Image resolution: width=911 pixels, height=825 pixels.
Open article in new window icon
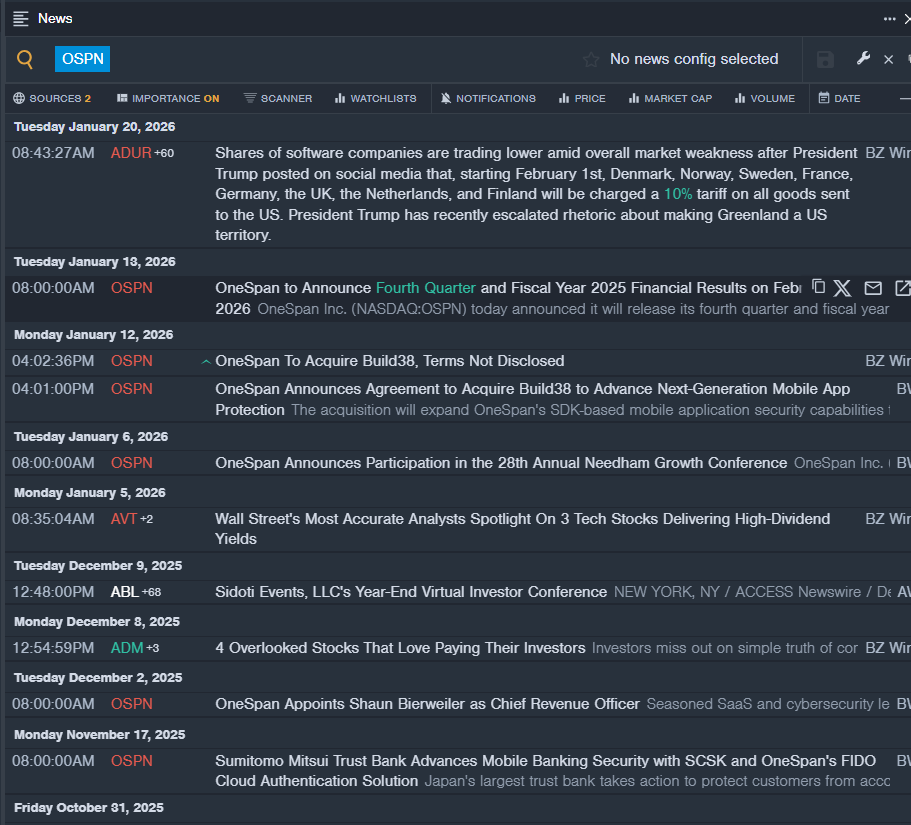[x=902, y=288]
